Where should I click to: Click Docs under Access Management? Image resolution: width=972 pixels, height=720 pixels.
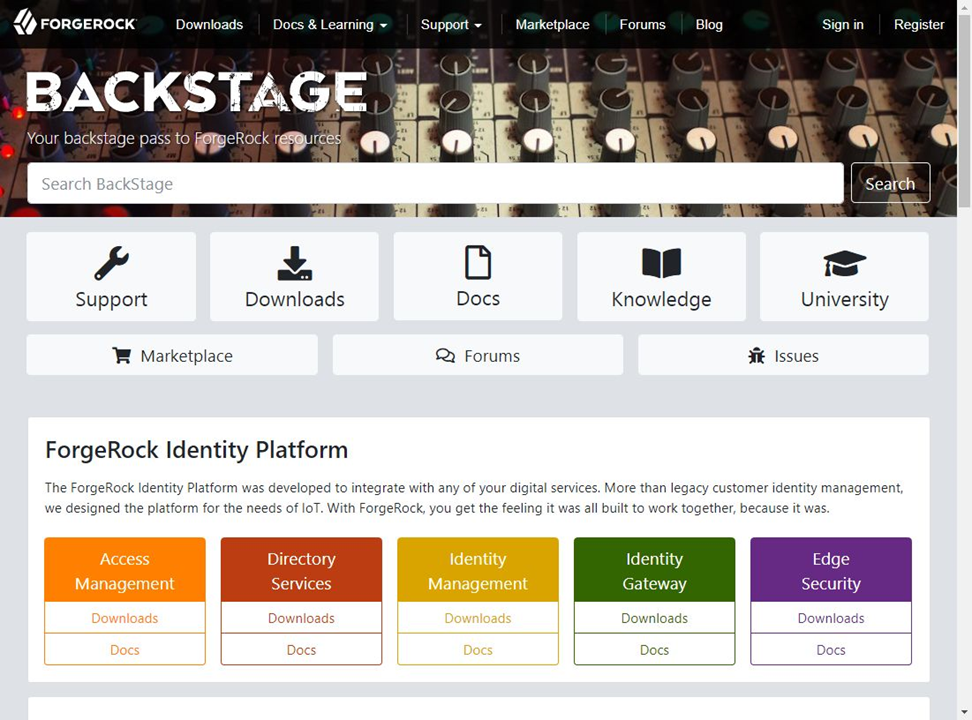[x=125, y=650]
